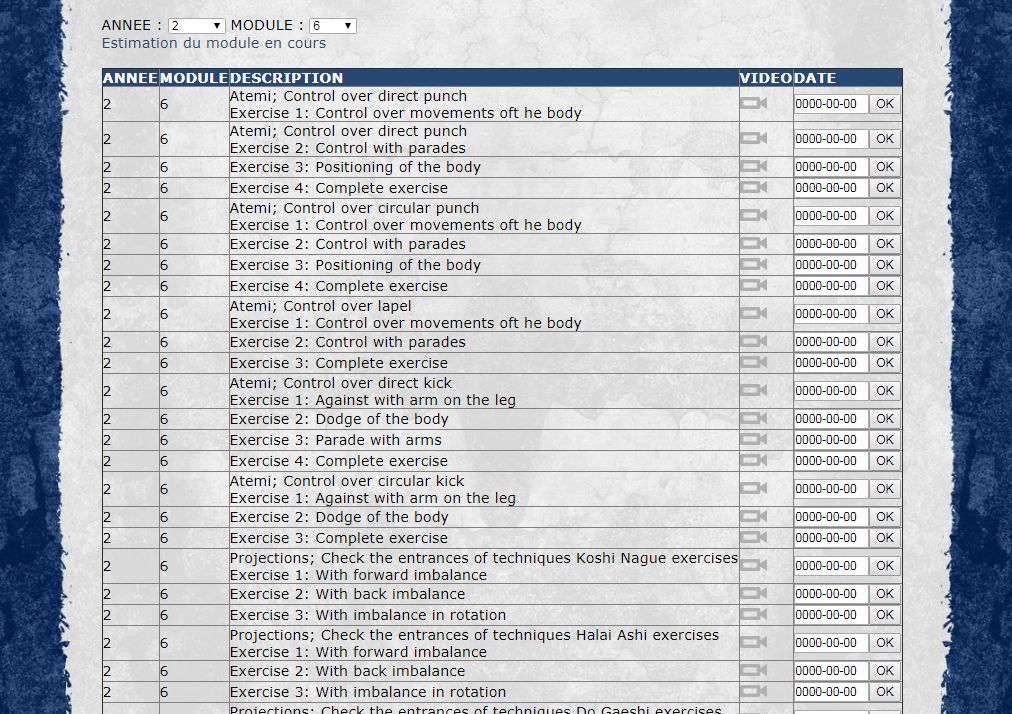This screenshot has width=1012, height=714.
Task: Open video icon for circular punch Exercise 1
Action: click(x=753, y=215)
